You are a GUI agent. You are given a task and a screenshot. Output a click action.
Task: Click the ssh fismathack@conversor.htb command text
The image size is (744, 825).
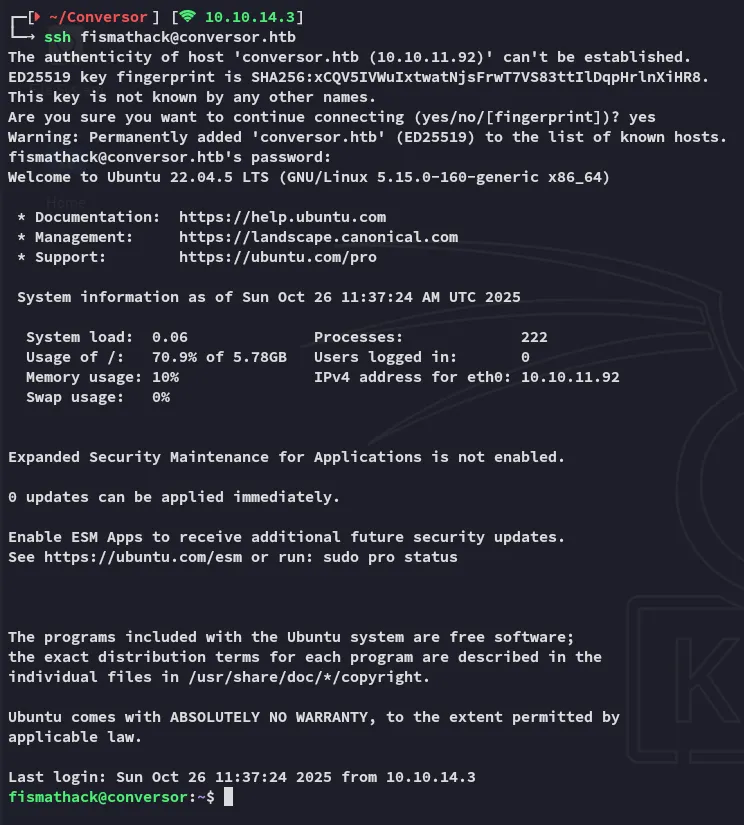coord(169,37)
